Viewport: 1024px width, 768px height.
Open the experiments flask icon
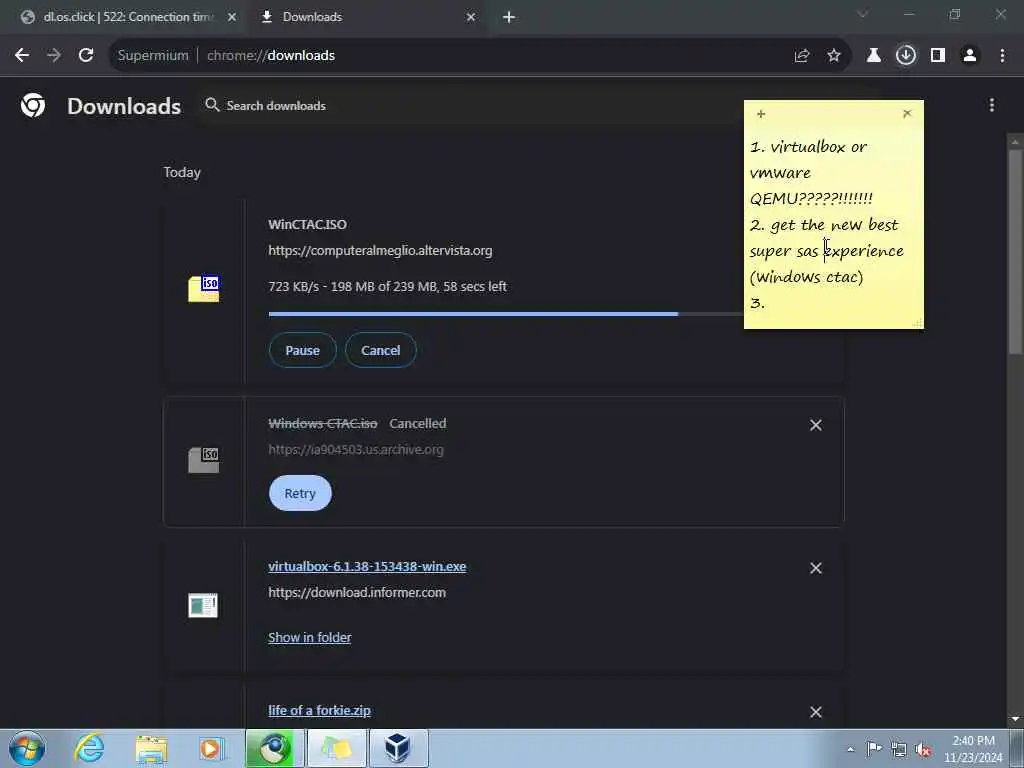[874, 56]
